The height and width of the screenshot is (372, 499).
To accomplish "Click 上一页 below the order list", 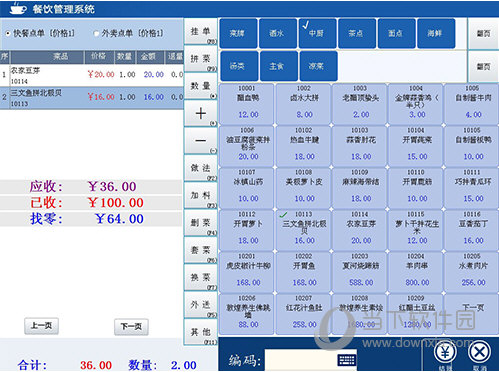I will (41, 326).
